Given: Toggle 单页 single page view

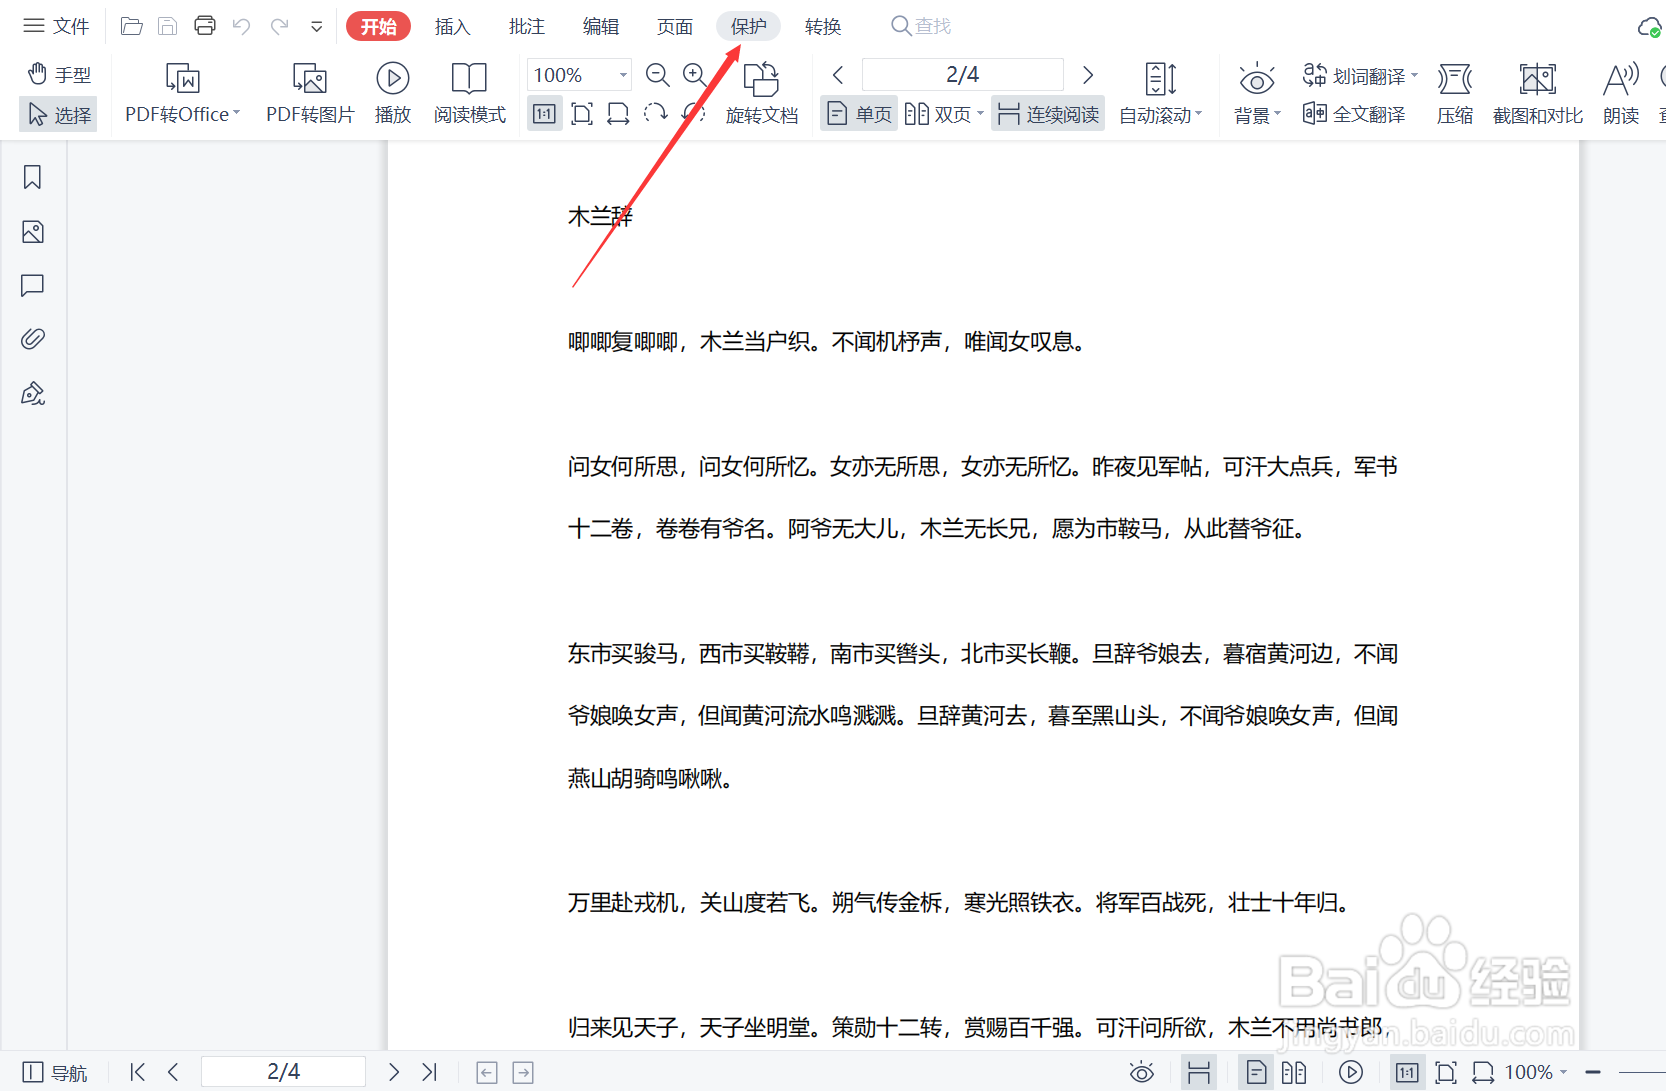Looking at the screenshot, I should [x=859, y=114].
